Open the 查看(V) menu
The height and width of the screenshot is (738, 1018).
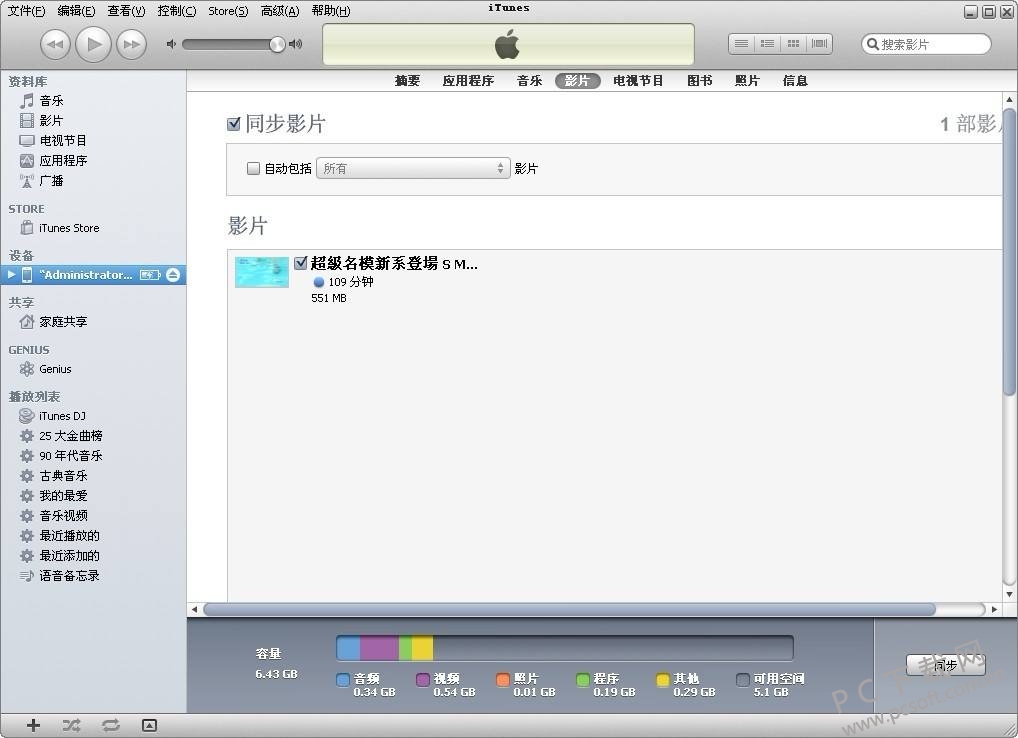tap(126, 11)
